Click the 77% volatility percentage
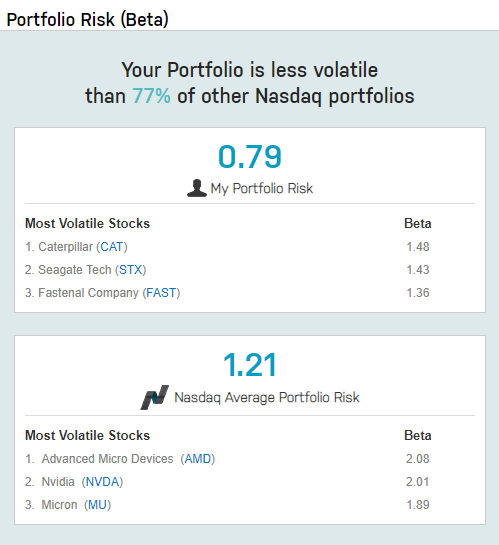 coord(152,96)
